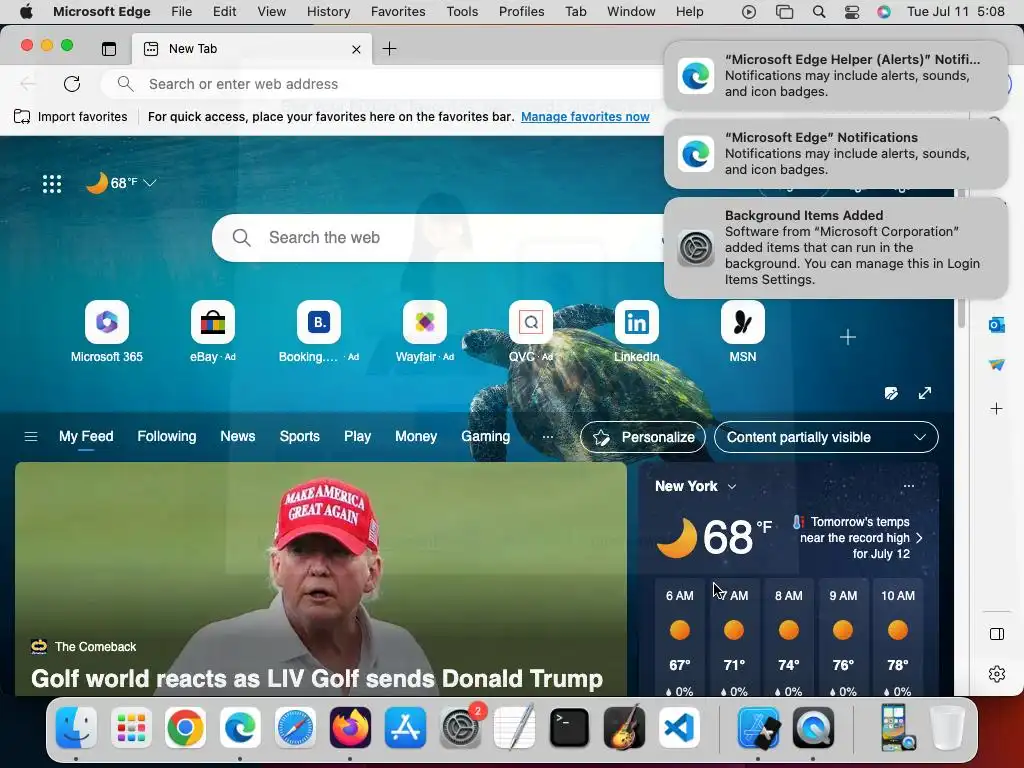Add a new quick link site
The height and width of the screenshot is (768, 1024).
848,337
